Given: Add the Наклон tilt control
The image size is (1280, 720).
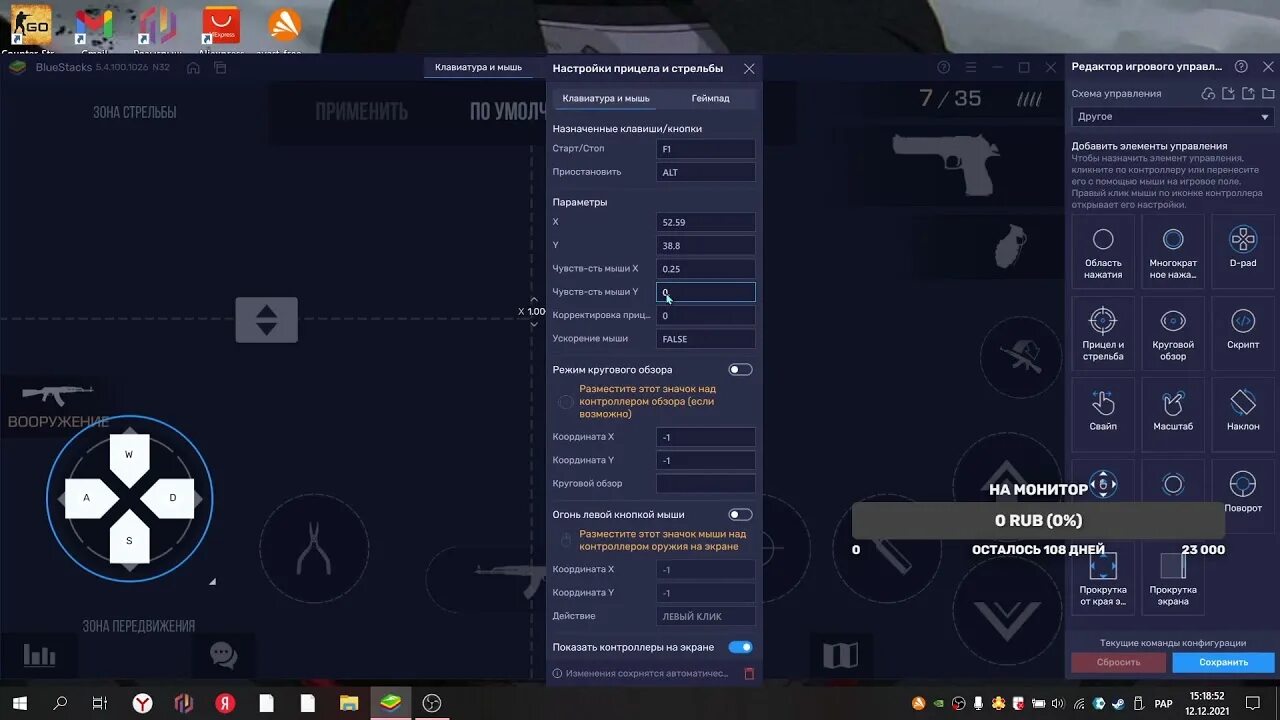Looking at the screenshot, I should tap(1242, 414).
